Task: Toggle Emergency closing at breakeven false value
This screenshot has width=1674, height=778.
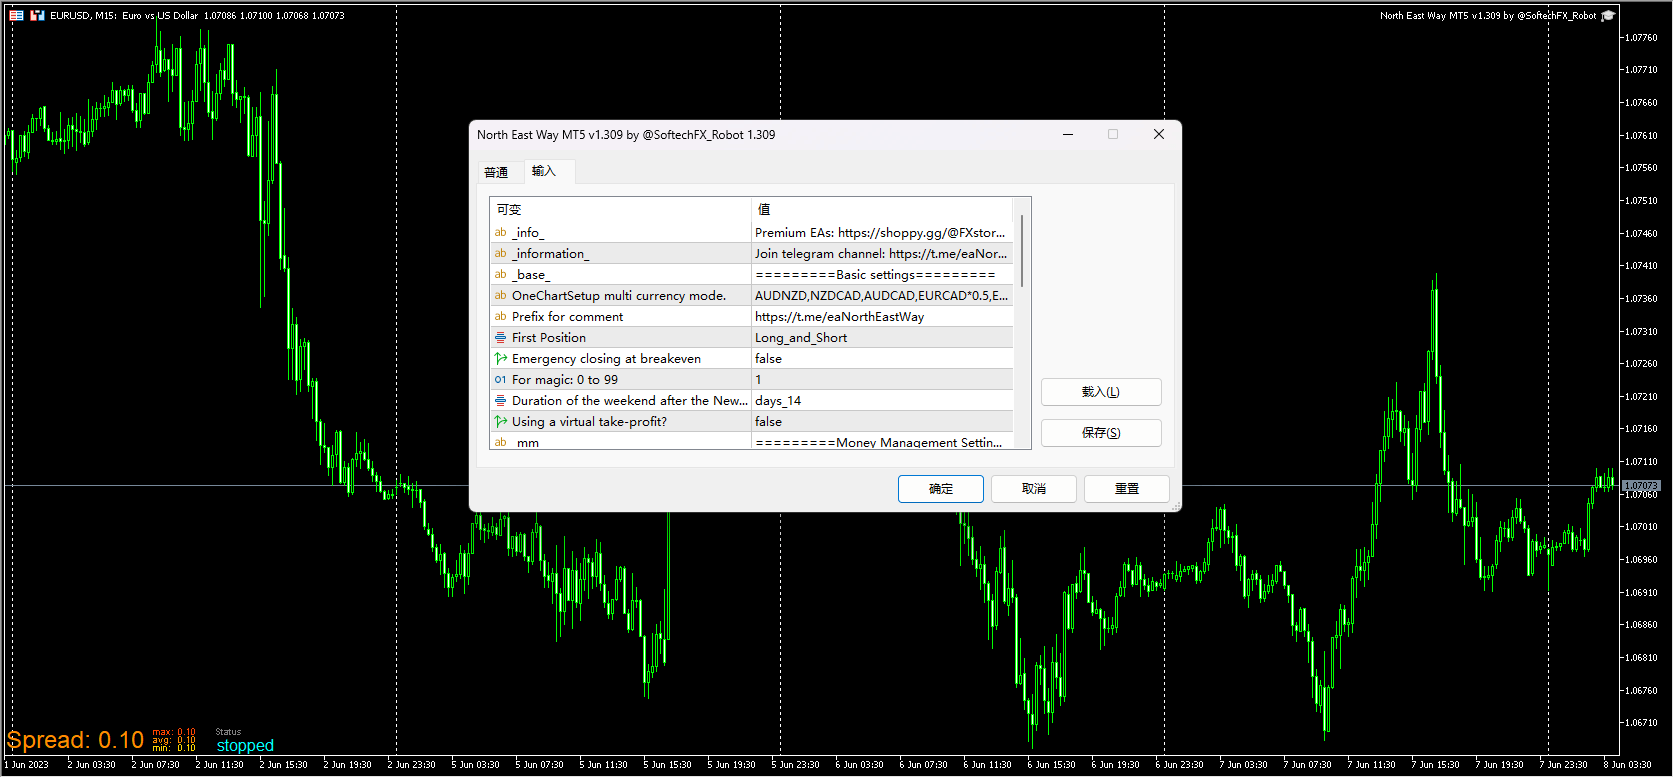Action: point(880,359)
